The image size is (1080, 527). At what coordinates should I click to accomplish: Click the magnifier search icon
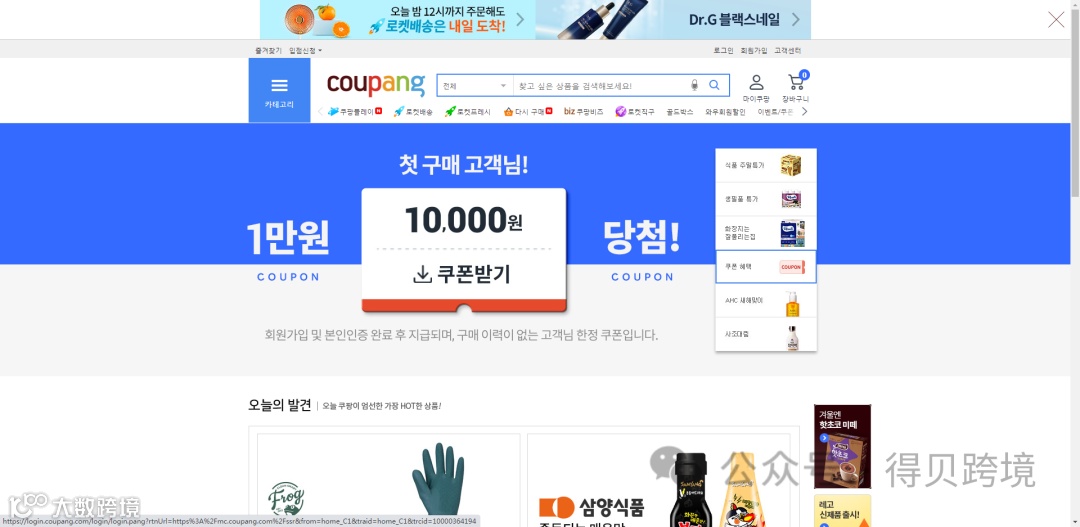click(714, 85)
